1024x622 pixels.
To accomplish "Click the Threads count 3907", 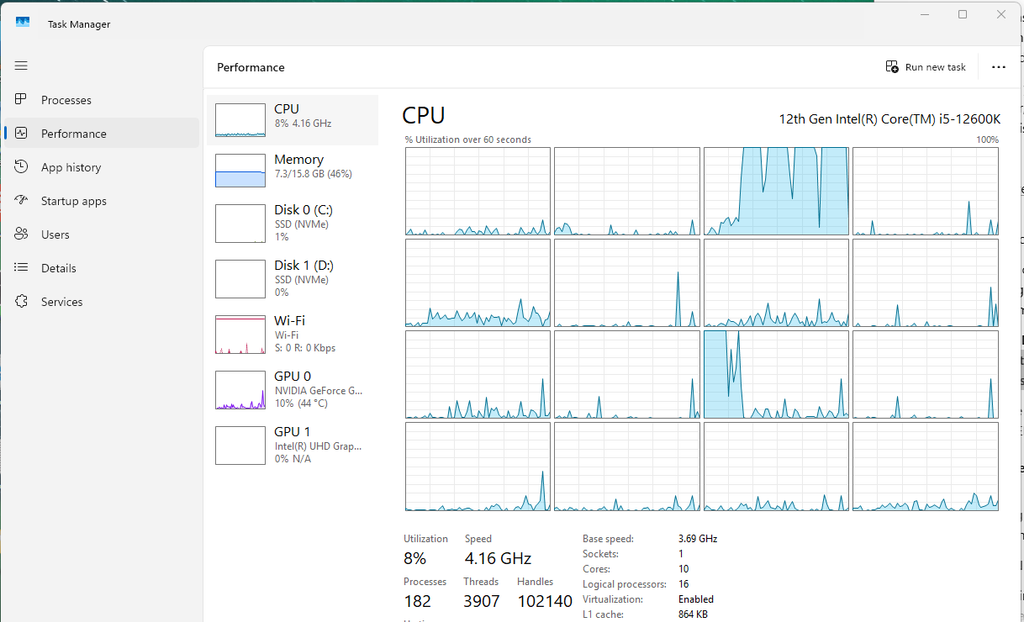I will (x=482, y=601).
